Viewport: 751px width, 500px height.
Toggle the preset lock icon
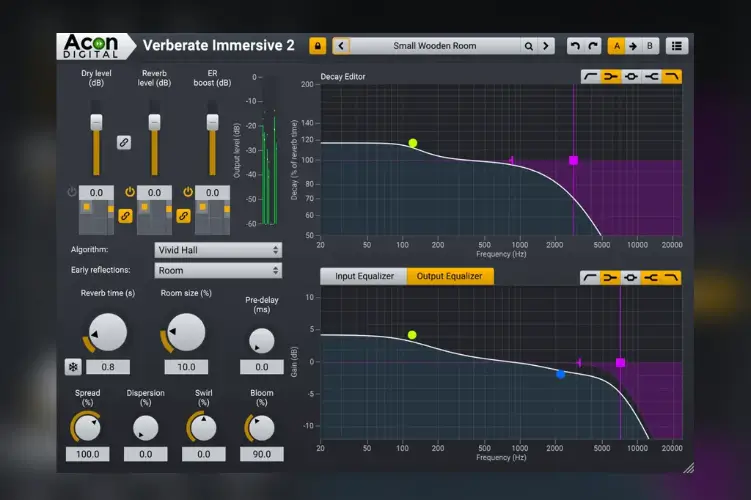pos(317,46)
